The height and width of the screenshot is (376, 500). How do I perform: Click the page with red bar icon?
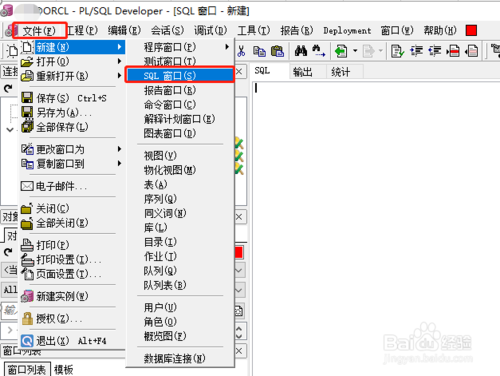click(x=453, y=51)
